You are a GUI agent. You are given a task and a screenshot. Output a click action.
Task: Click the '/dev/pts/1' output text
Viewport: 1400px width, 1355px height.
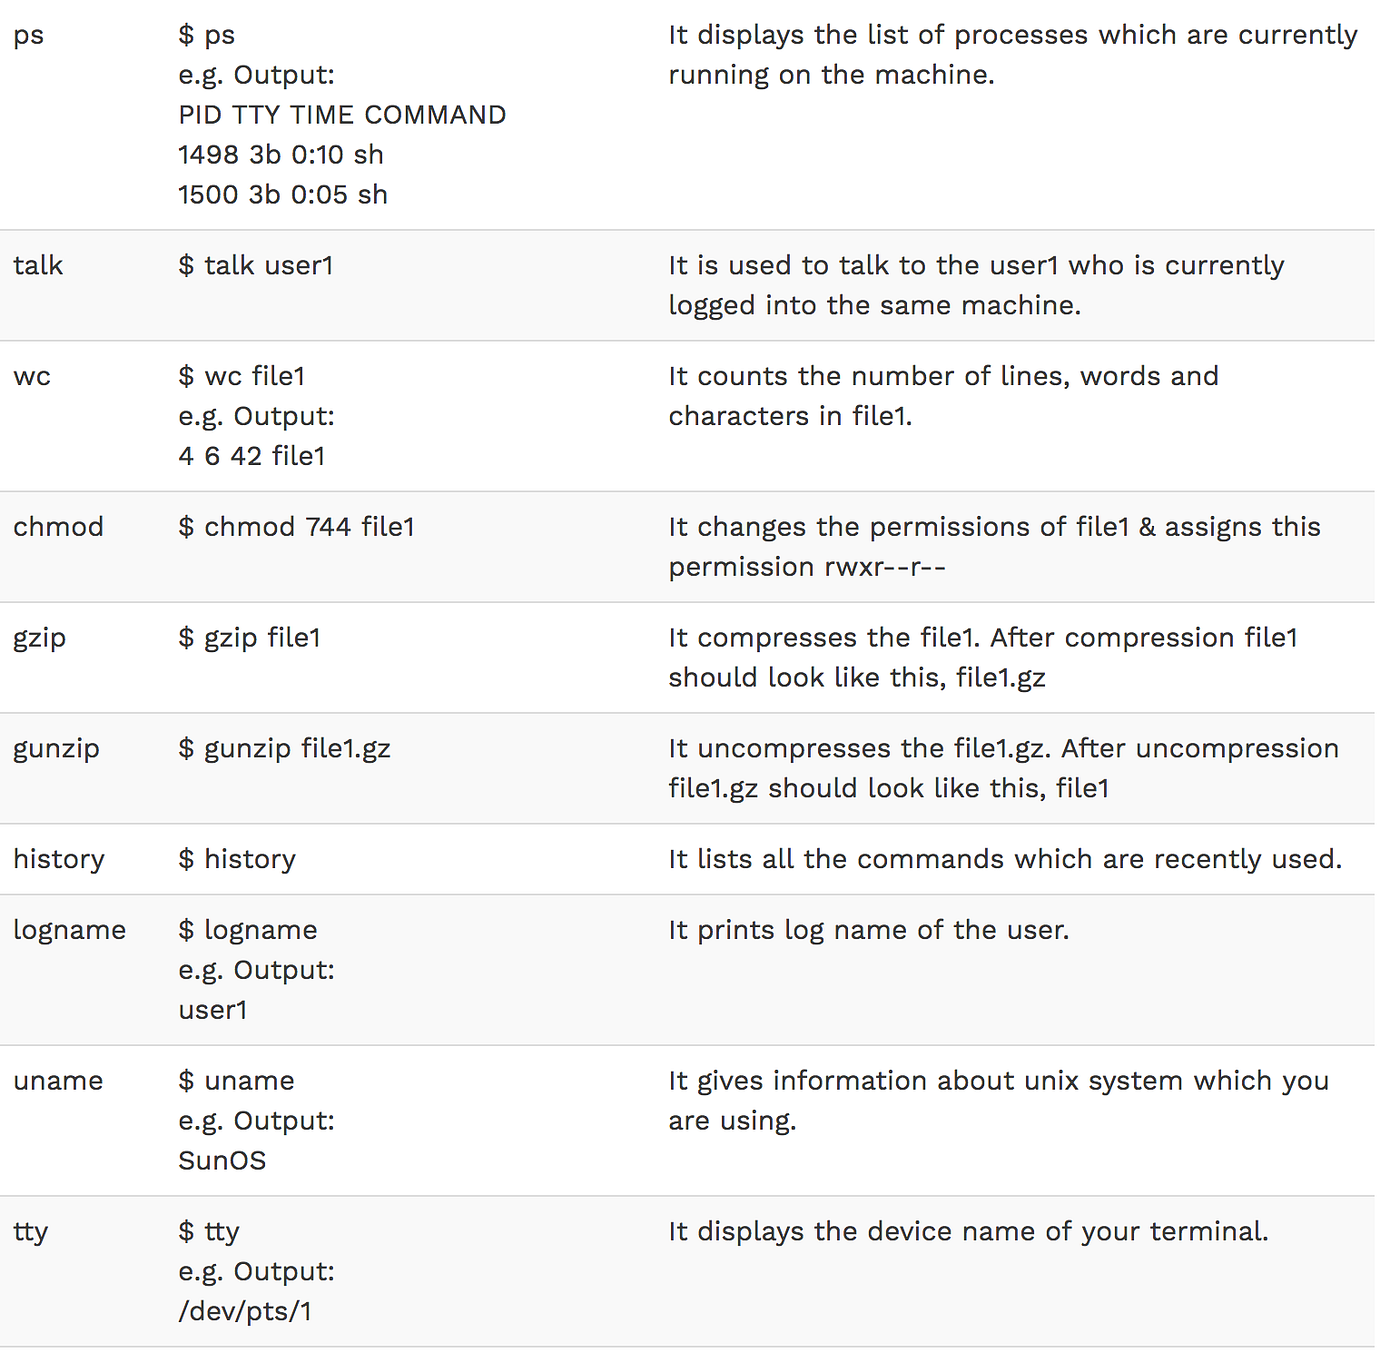pos(246,1311)
